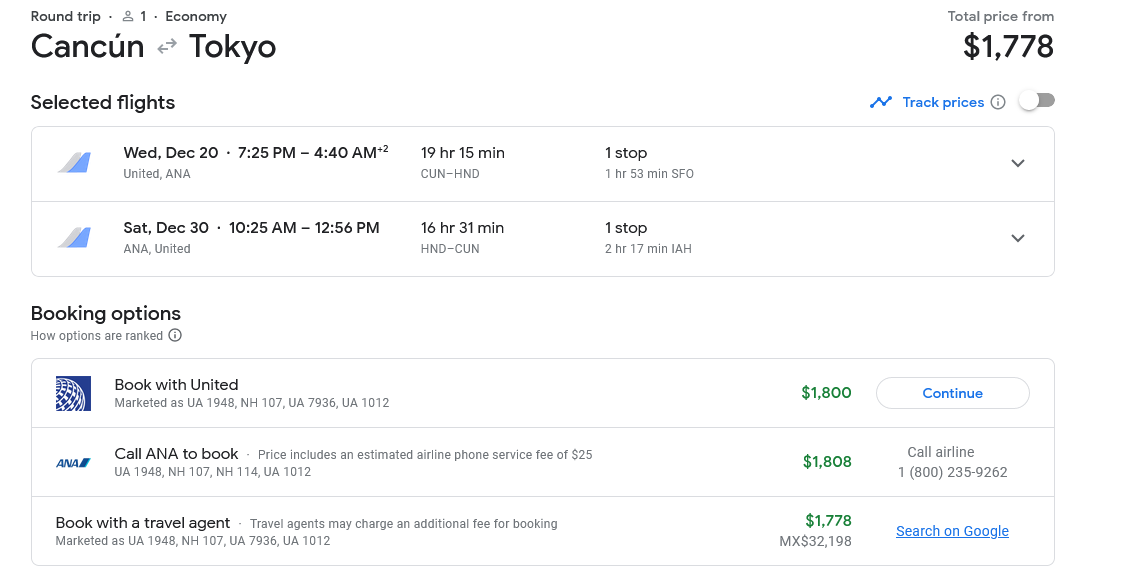Click the Economy class label
This screenshot has width=1140, height=570.
(196, 16)
